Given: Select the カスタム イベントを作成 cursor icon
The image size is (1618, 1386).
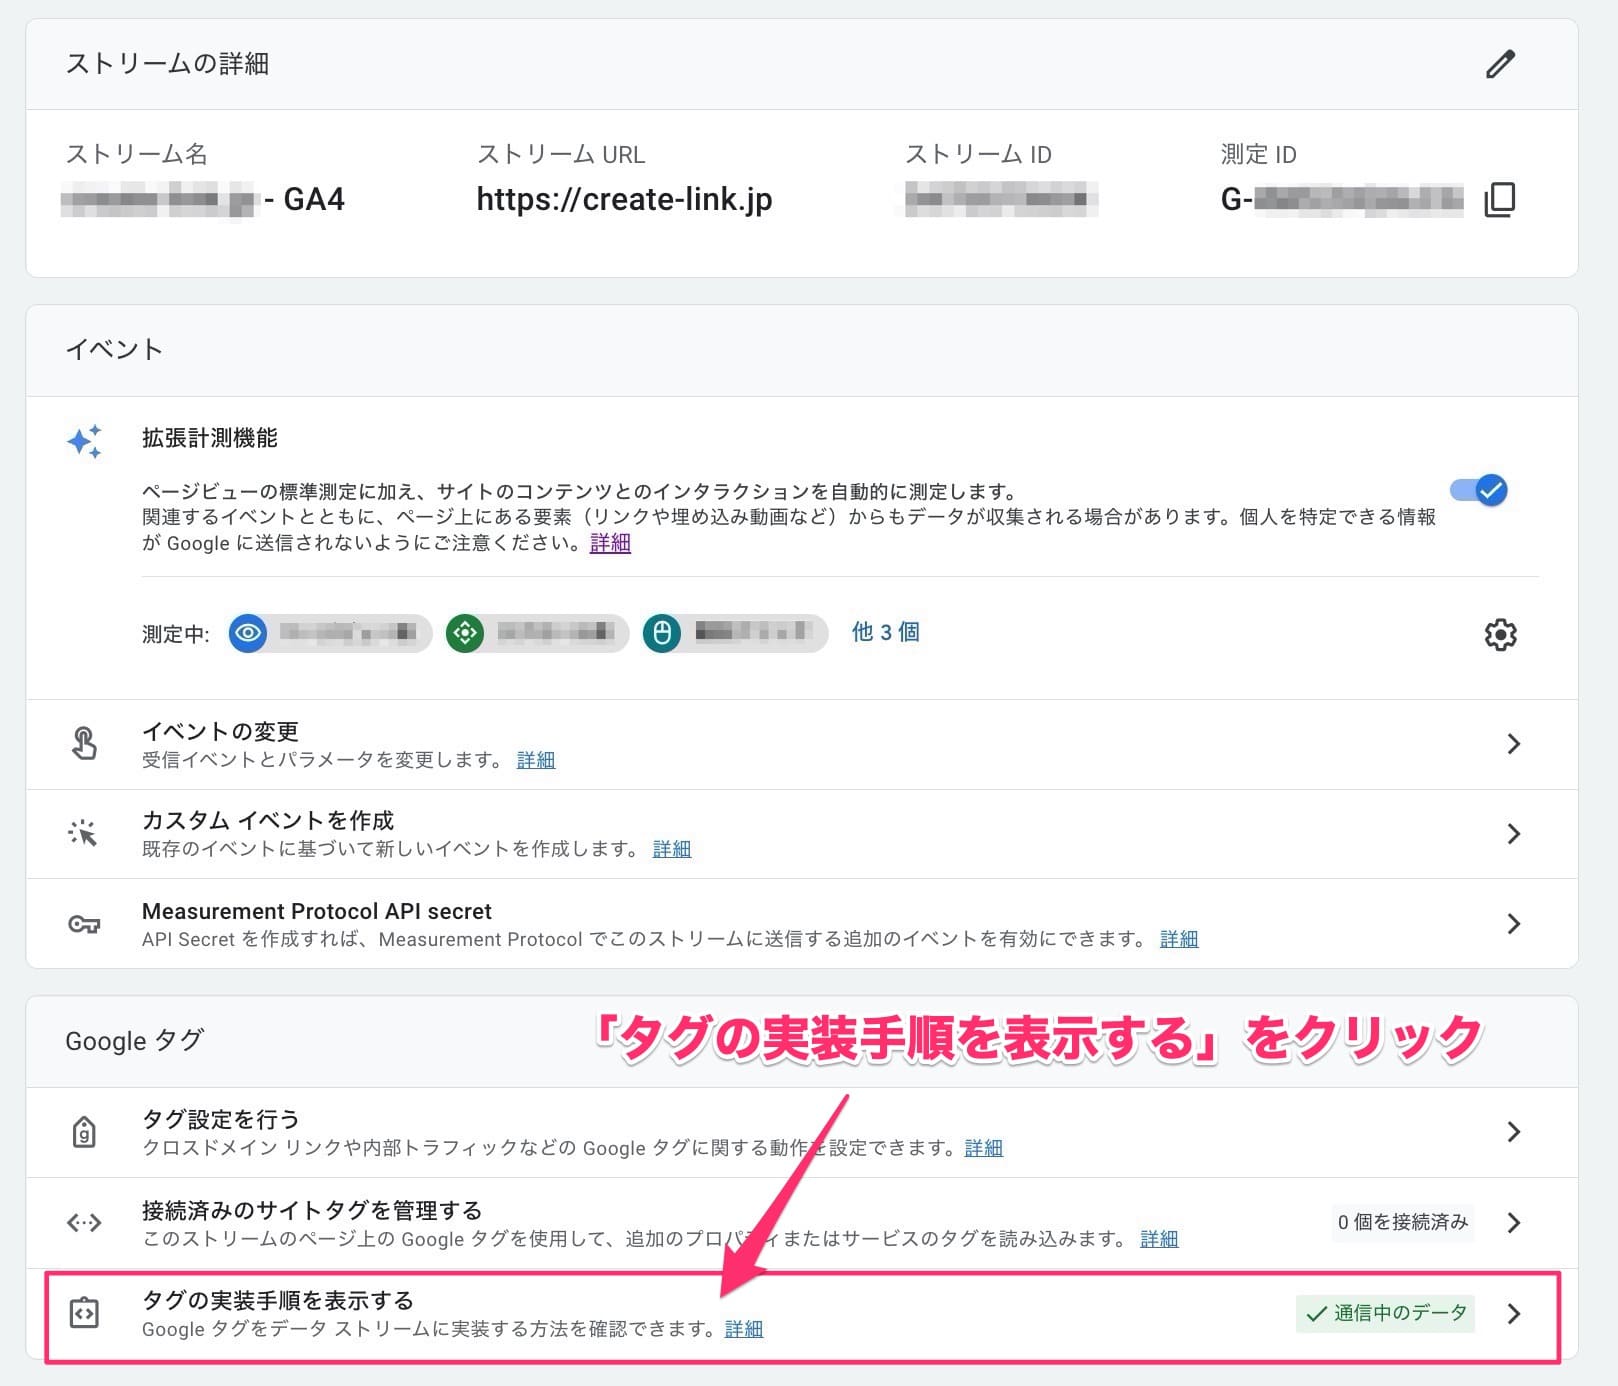Looking at the screenshot, I should coord(85,833).
